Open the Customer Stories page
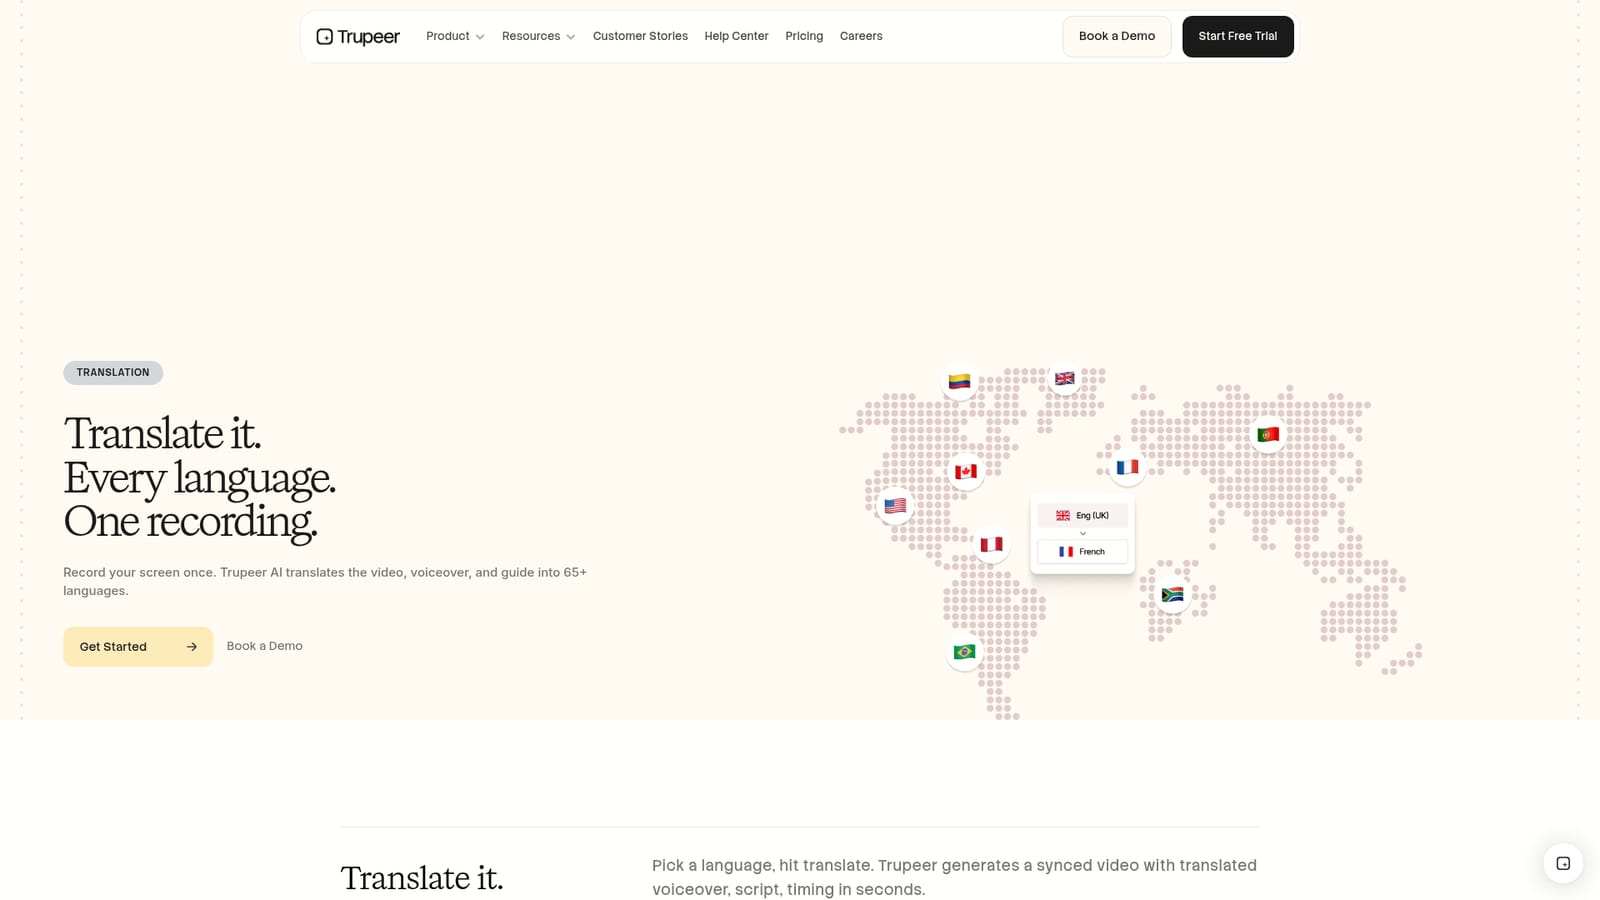Image resolution: width=1600 pixels, height=900 pixels. 640,36
